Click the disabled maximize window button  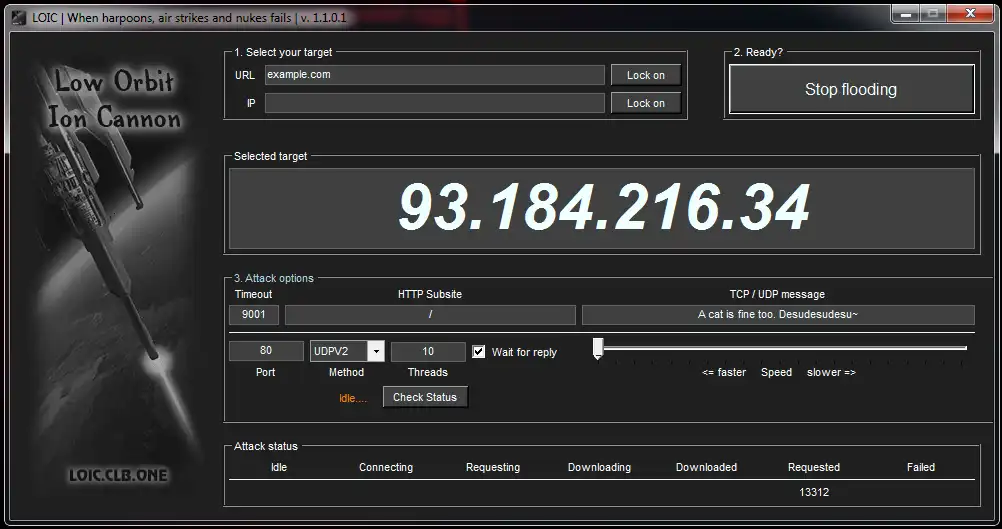pyautogui.click(x=933, y=13)
